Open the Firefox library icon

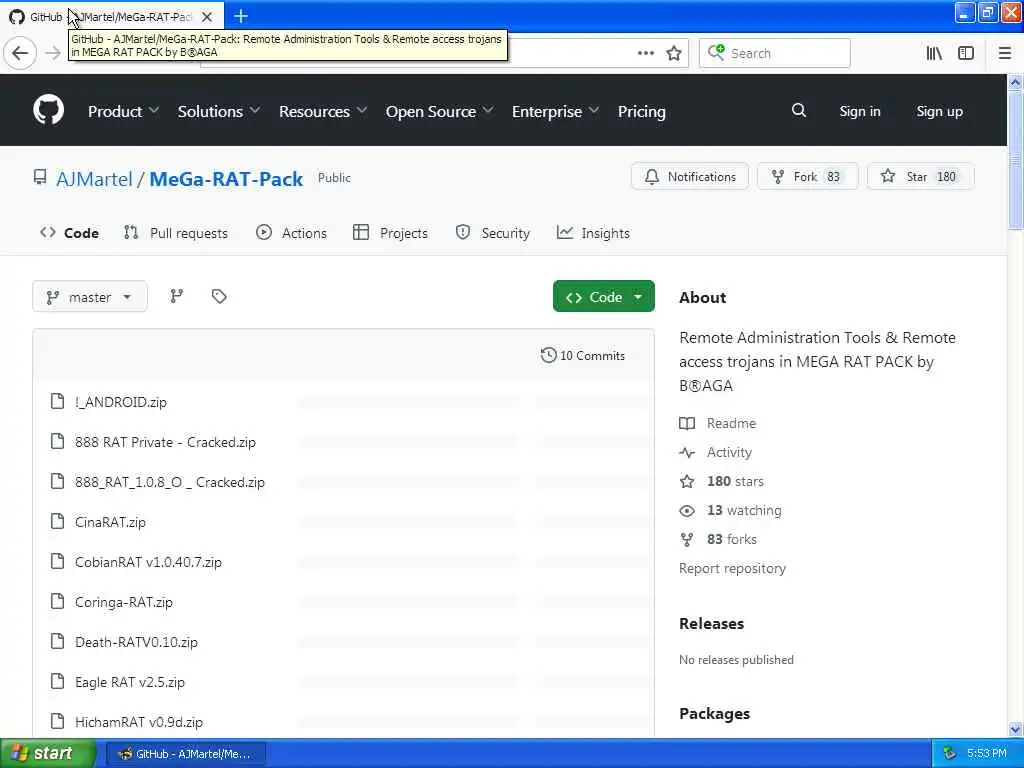point(934,53)
